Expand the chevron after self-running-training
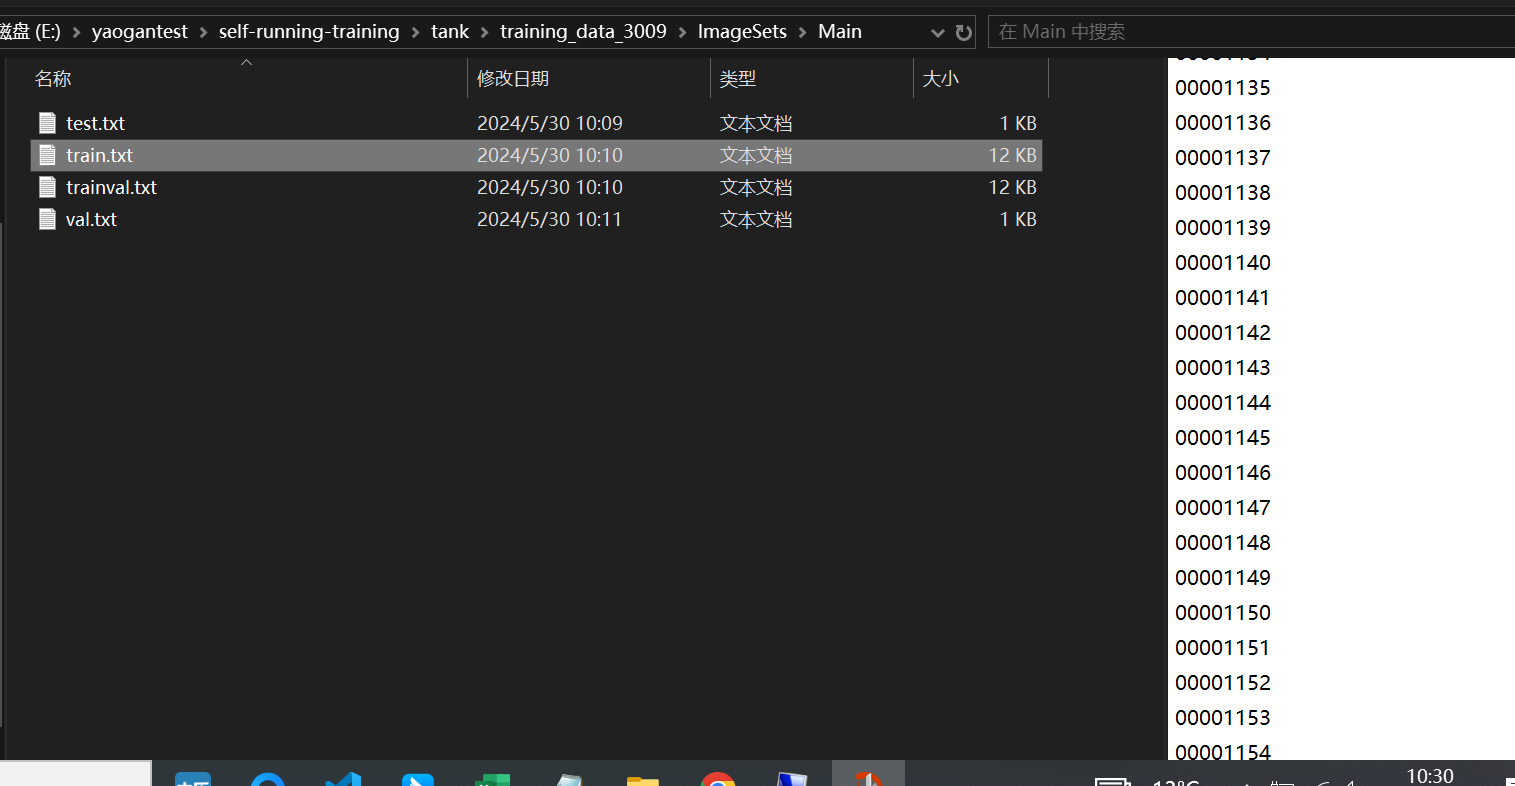 415,32
